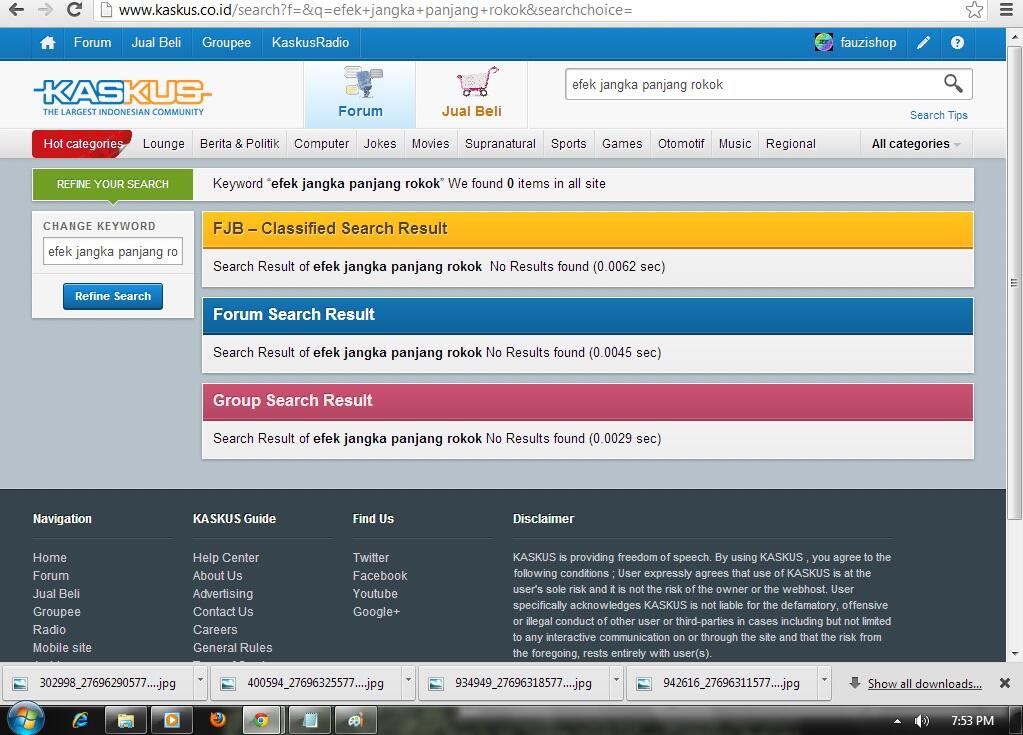Image resolution: width=1023 pixels, height=735 pixels.
Task: Open the Lounge category
Action: click(164, 144)
